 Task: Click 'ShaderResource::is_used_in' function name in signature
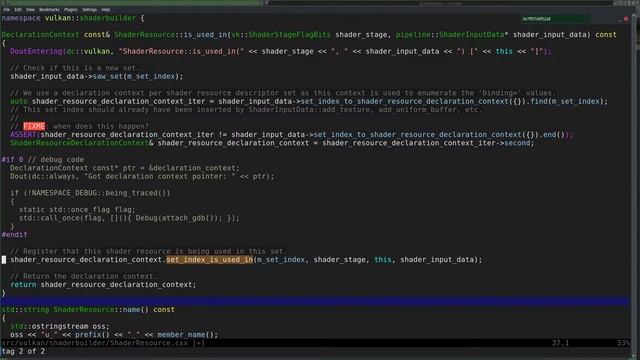(170, 35)
